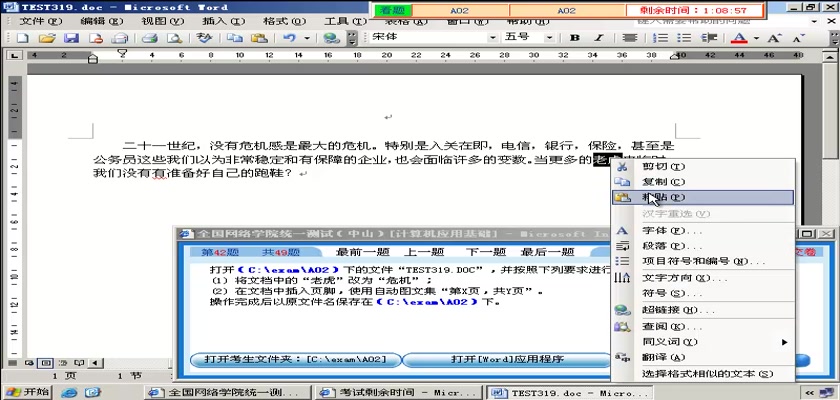
Task: Open the font size dropdown showing 五号
Action: (x=550, y=38)
